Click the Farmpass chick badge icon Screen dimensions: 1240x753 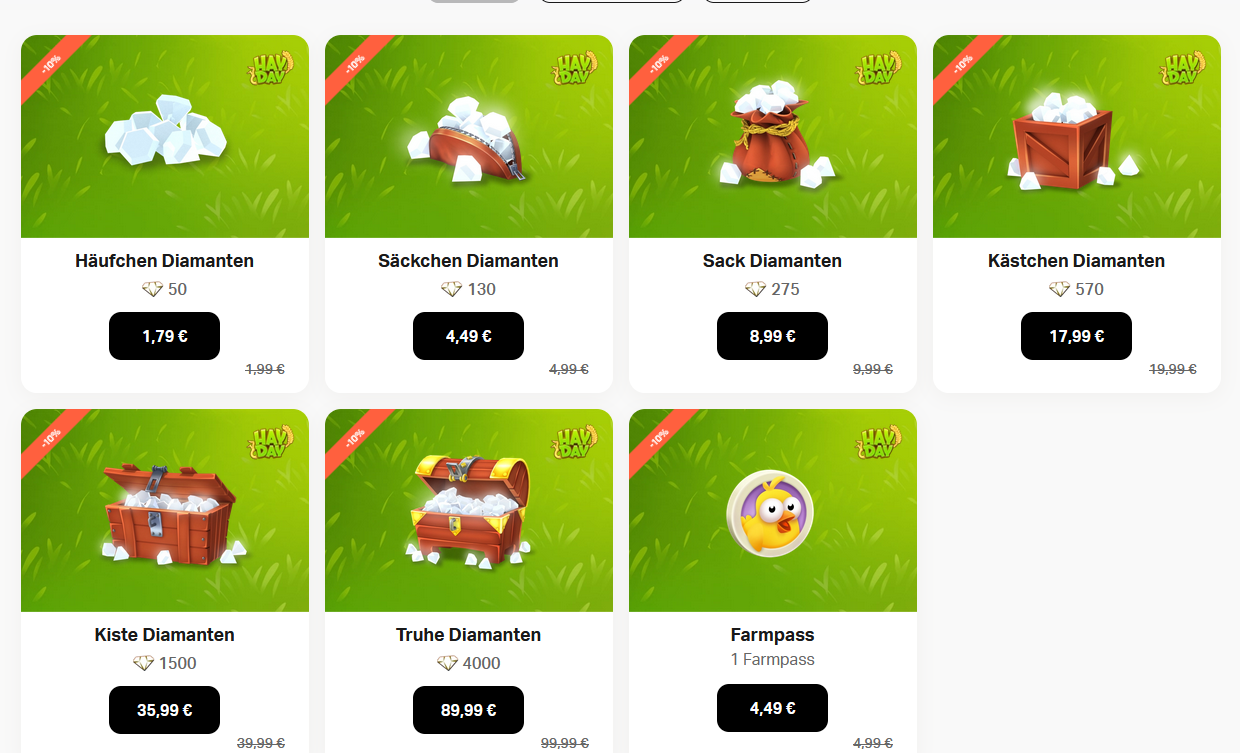pos(770,512)
